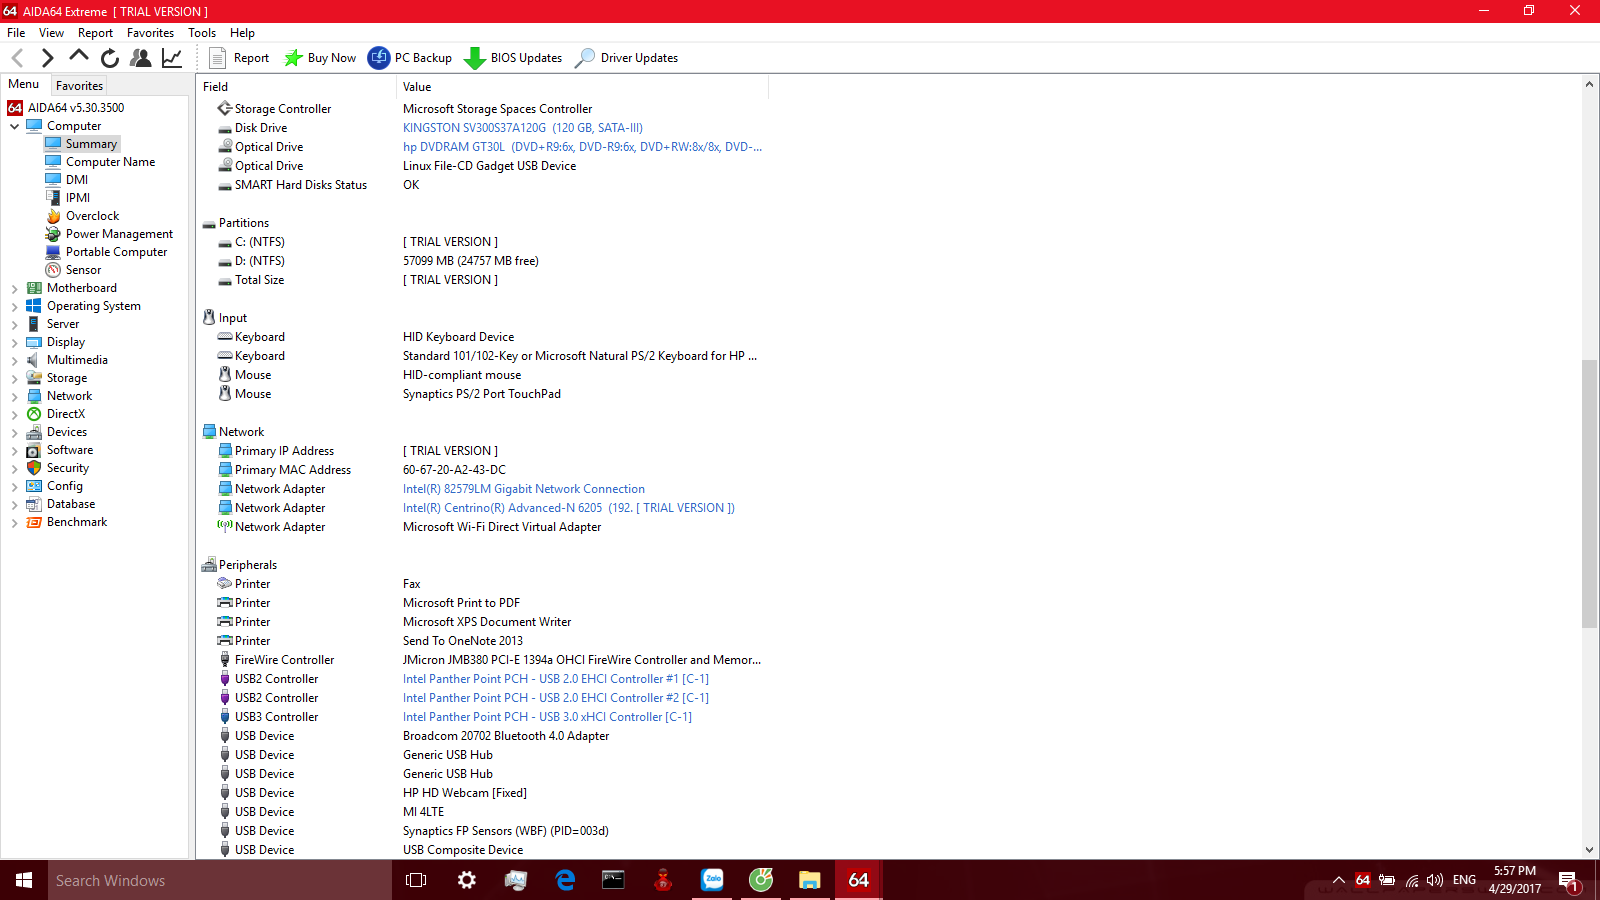Open Task View from the taskbar
Image resolution: width=1600 pixels, height=900 pixels.
pyautogui.click(x=416, y=881)
